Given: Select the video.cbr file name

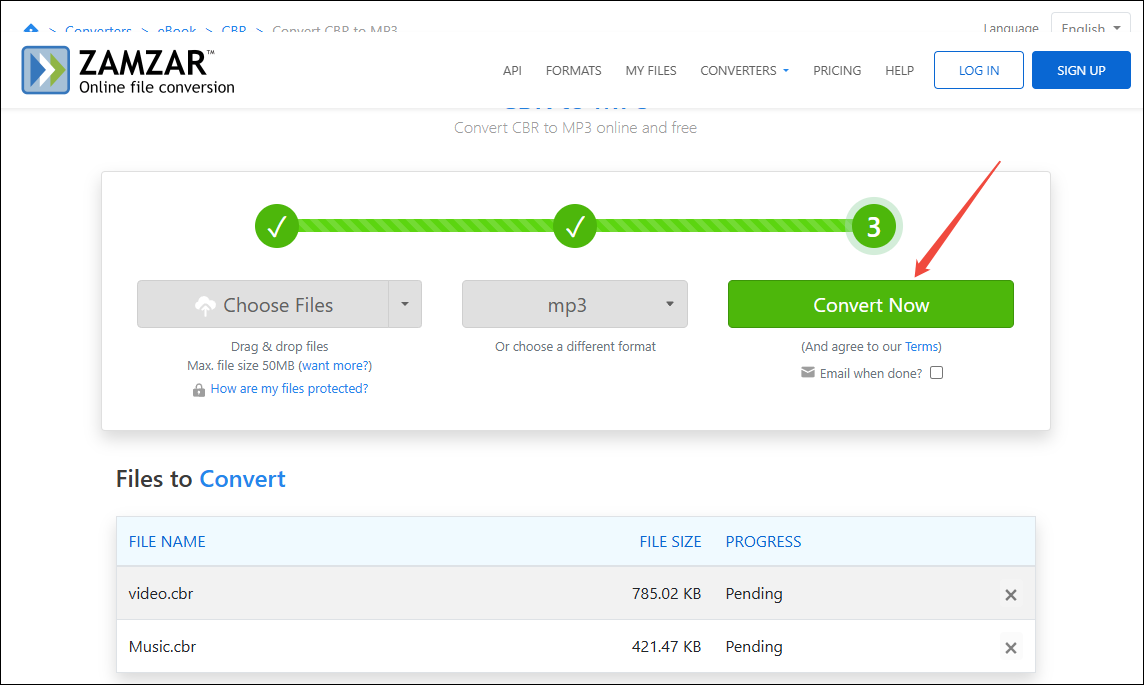Looking at the screenshot, I should point(161,594).
